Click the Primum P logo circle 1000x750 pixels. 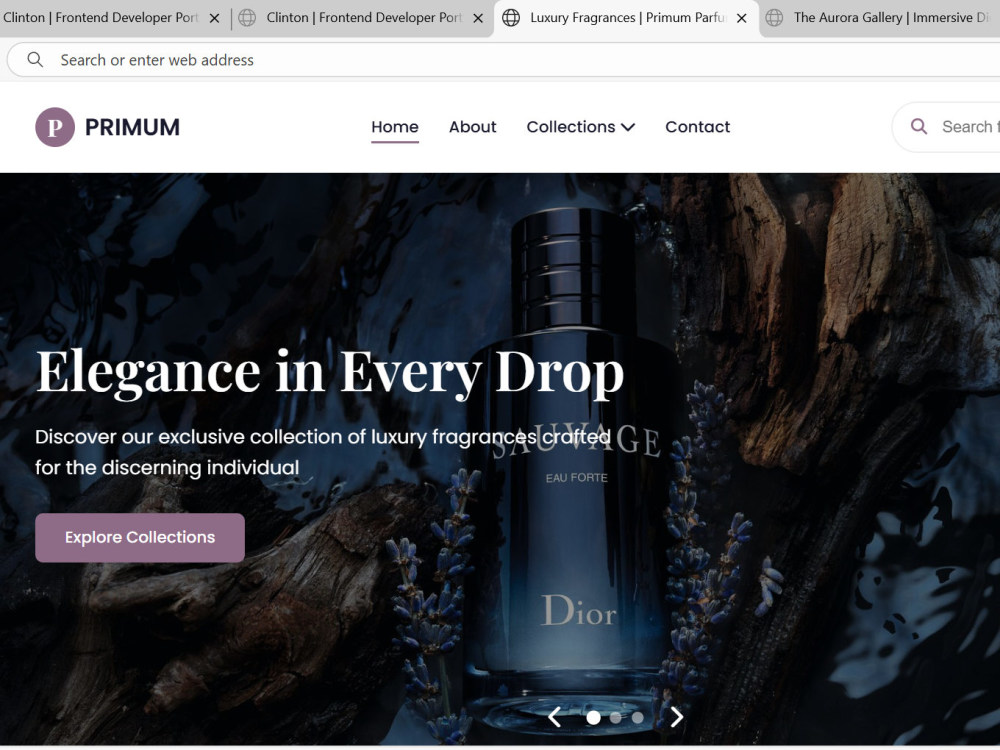55,127
